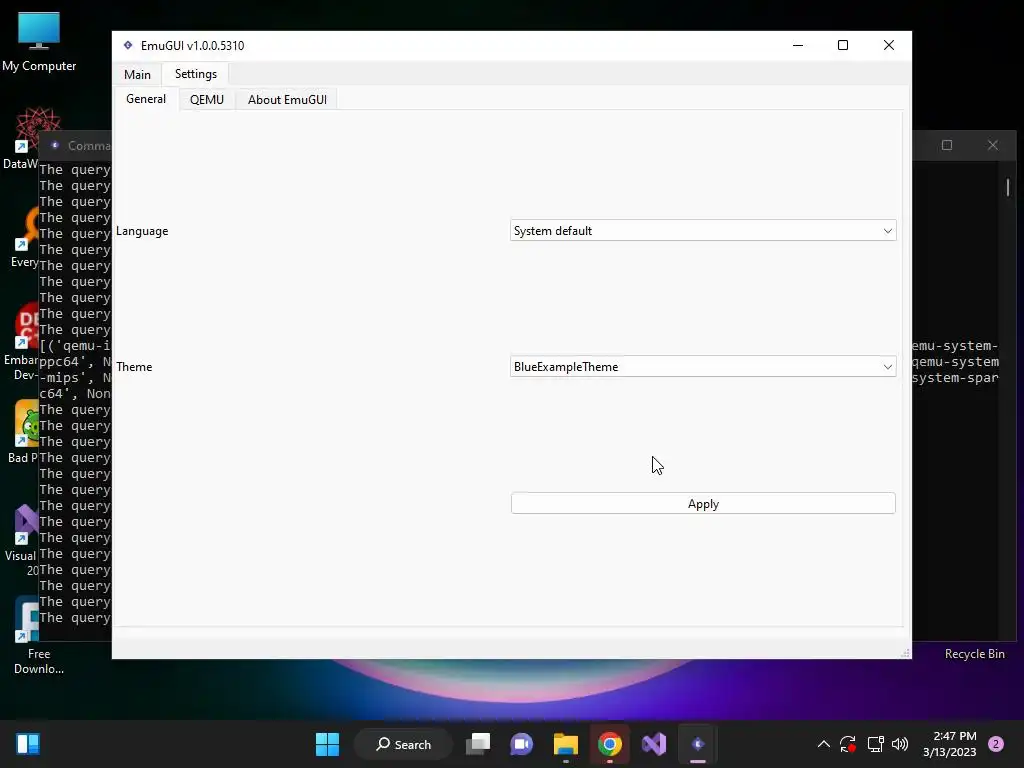This screenshot has width=1024, height=768.
Task: Click the sync tray icon with red dot
Action: coord(848,744)
